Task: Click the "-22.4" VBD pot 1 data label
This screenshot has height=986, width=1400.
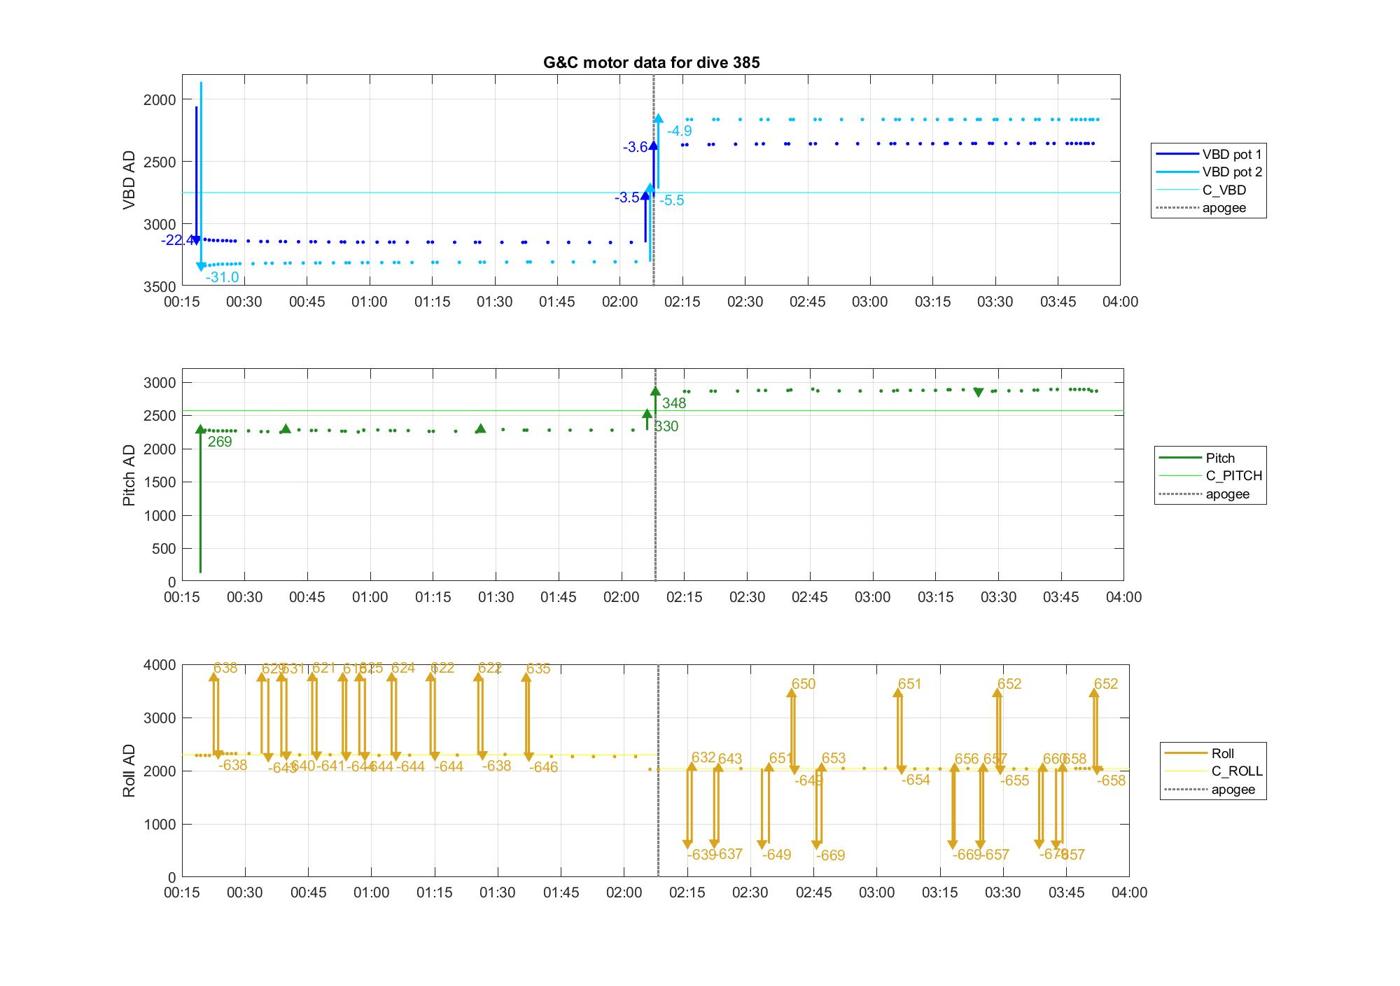Action: tap(177, 240)
